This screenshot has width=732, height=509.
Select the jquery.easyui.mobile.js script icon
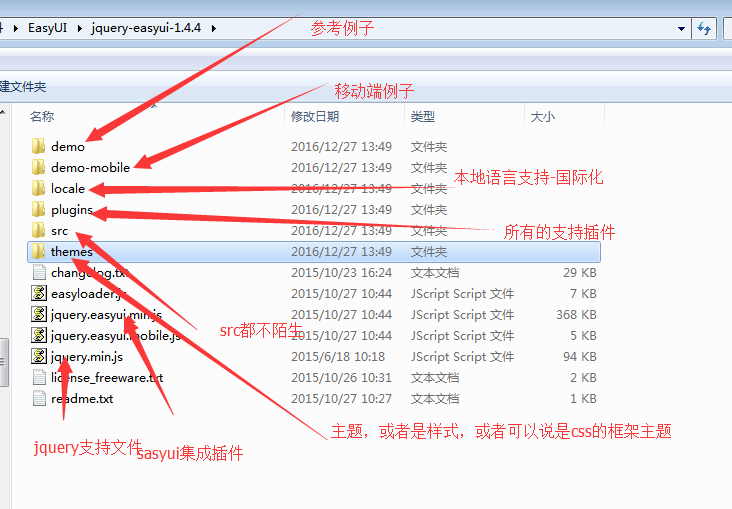pyautogui.click(x=39, y=335)
